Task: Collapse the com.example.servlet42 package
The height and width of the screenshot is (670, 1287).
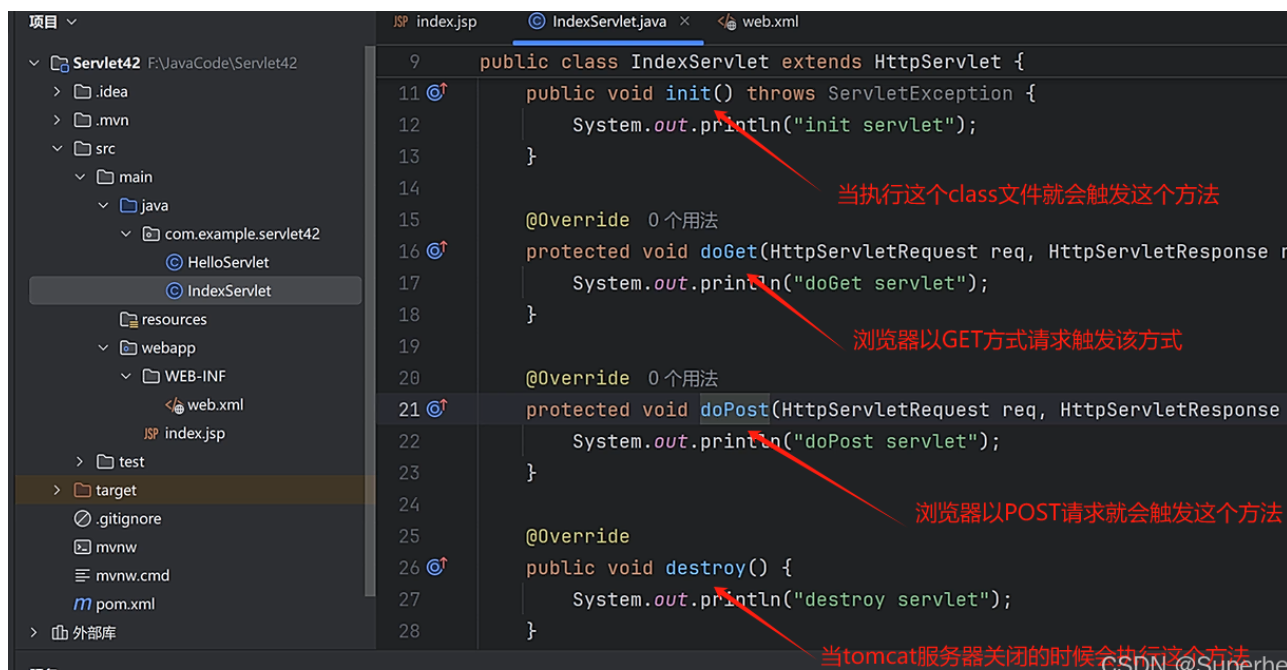Action: [125, 234]
